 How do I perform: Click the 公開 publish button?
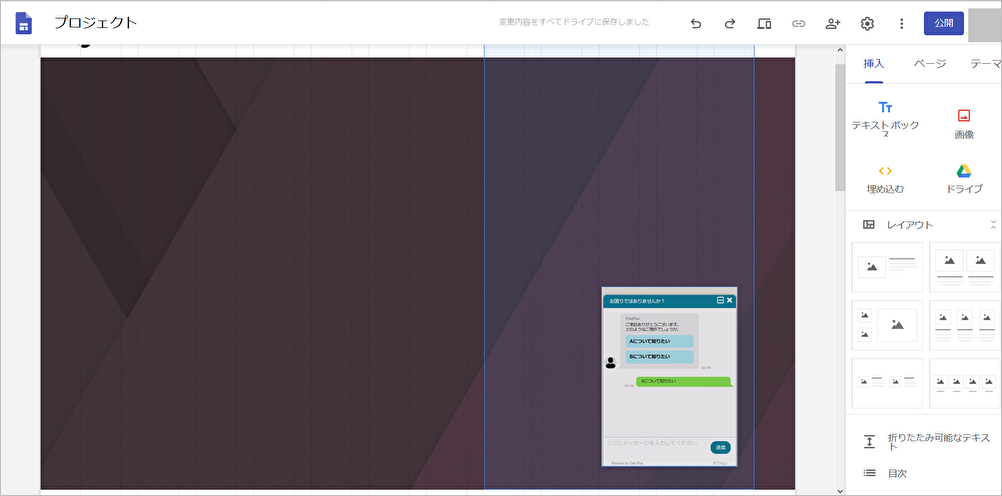pyautogui.click(x=944, y=23)
